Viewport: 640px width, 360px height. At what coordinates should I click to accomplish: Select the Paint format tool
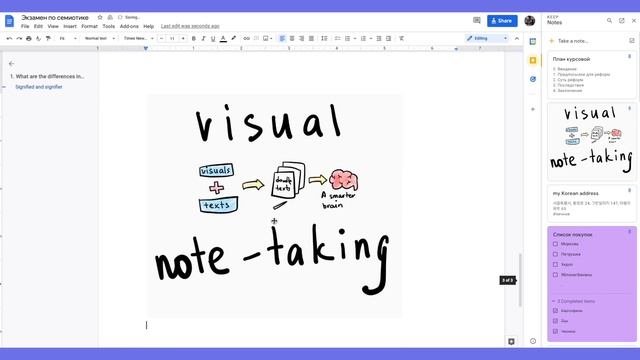coord(48,38)
